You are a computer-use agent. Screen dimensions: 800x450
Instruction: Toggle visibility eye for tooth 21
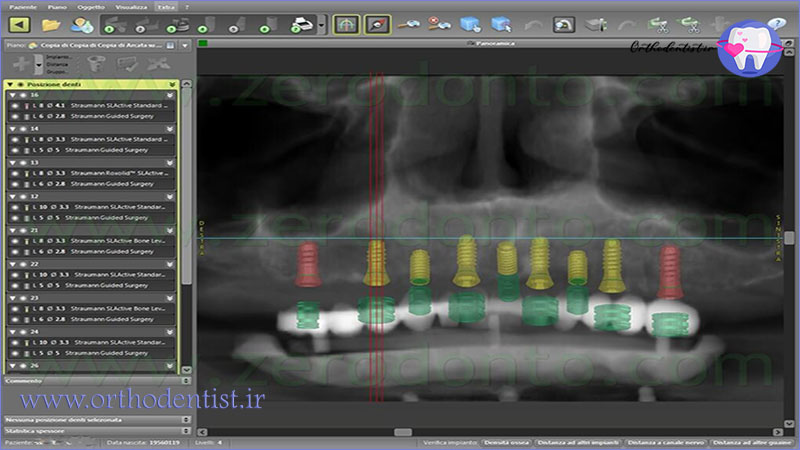pyautogui.click(x=23, y=231)
